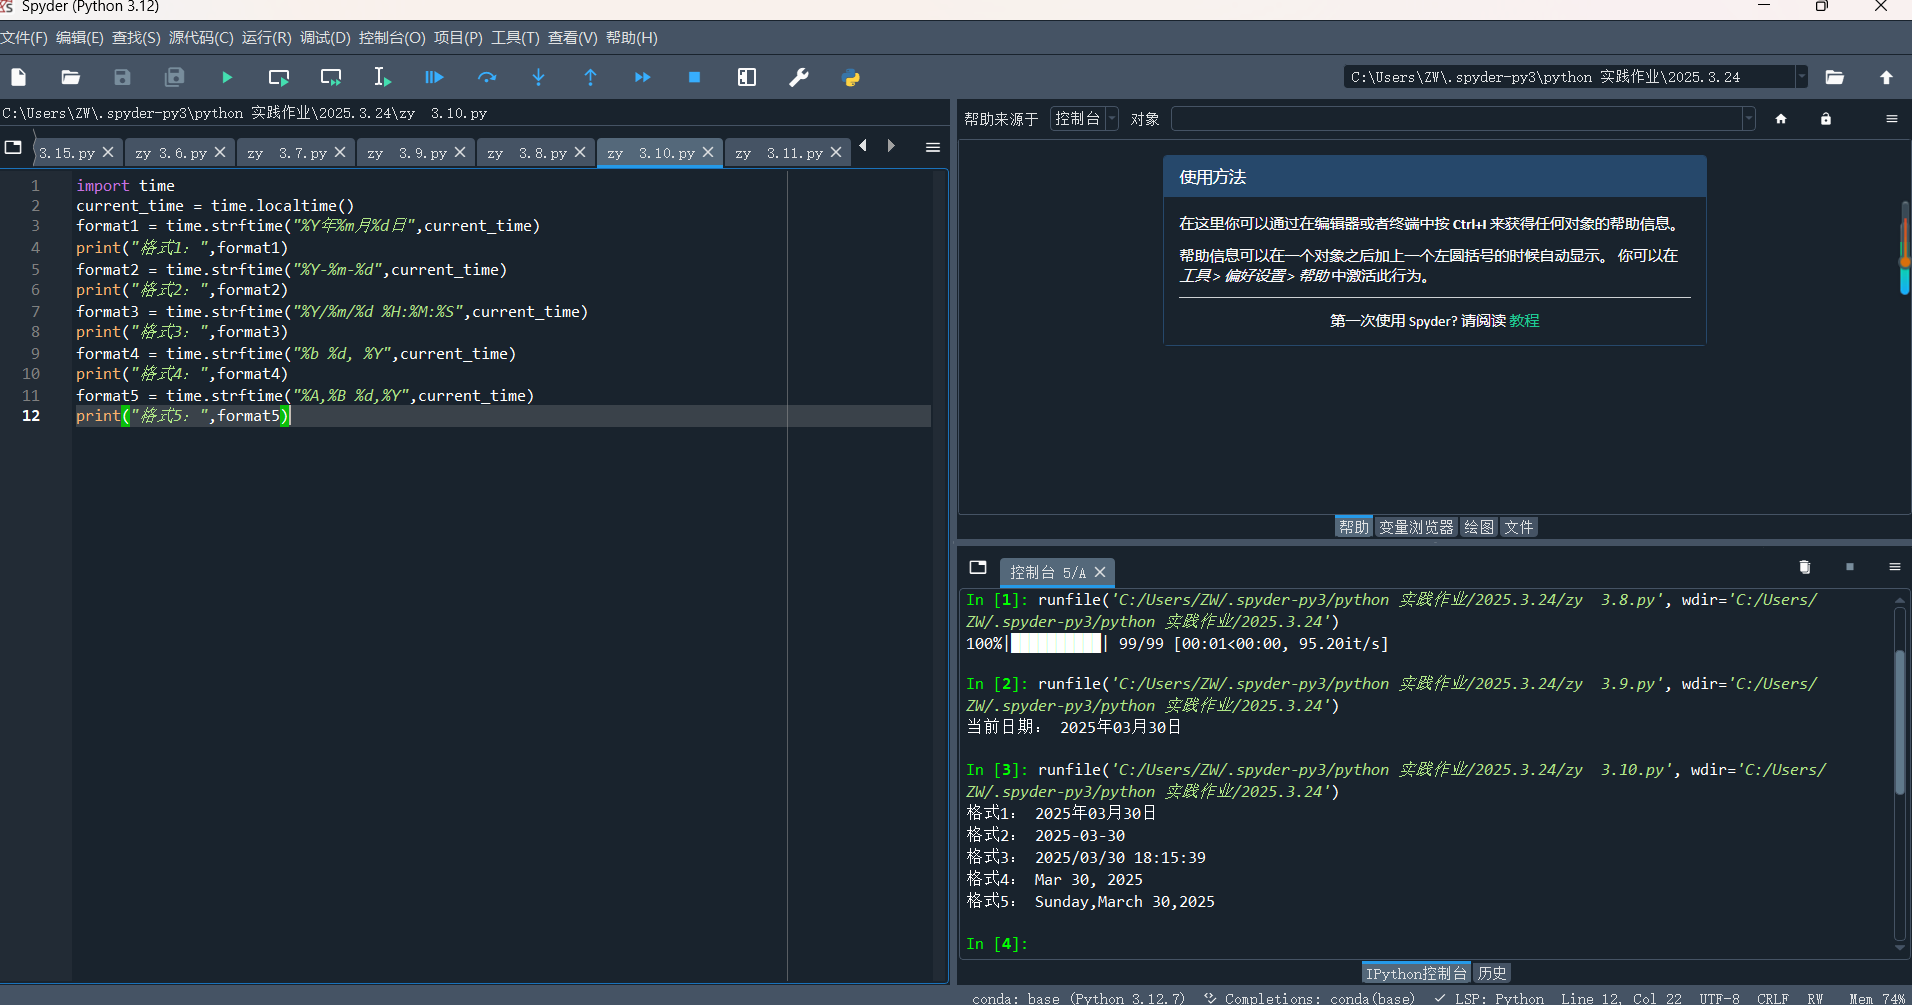Click the In [4]: console prompt
This screenshot has height=1005, width=1912.
[x=996, y=944]
